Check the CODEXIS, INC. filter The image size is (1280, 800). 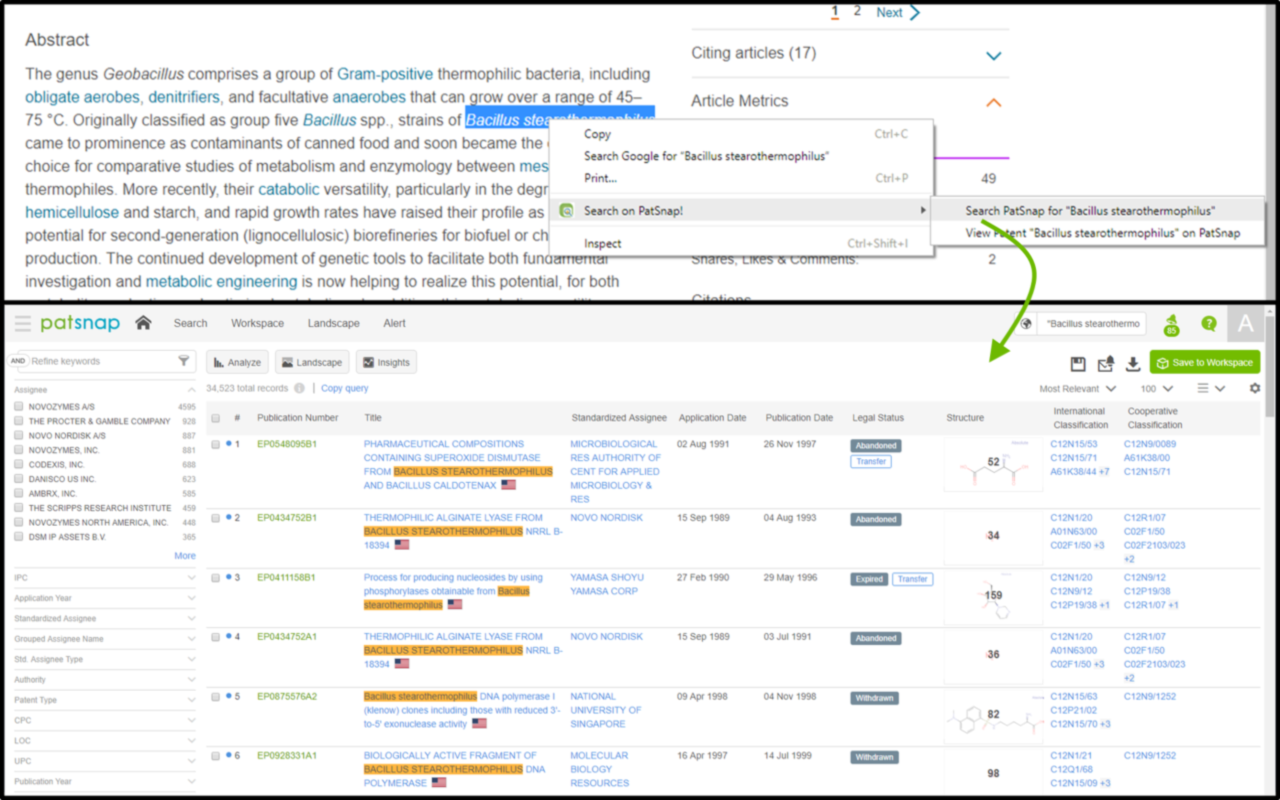click(19, 465)
